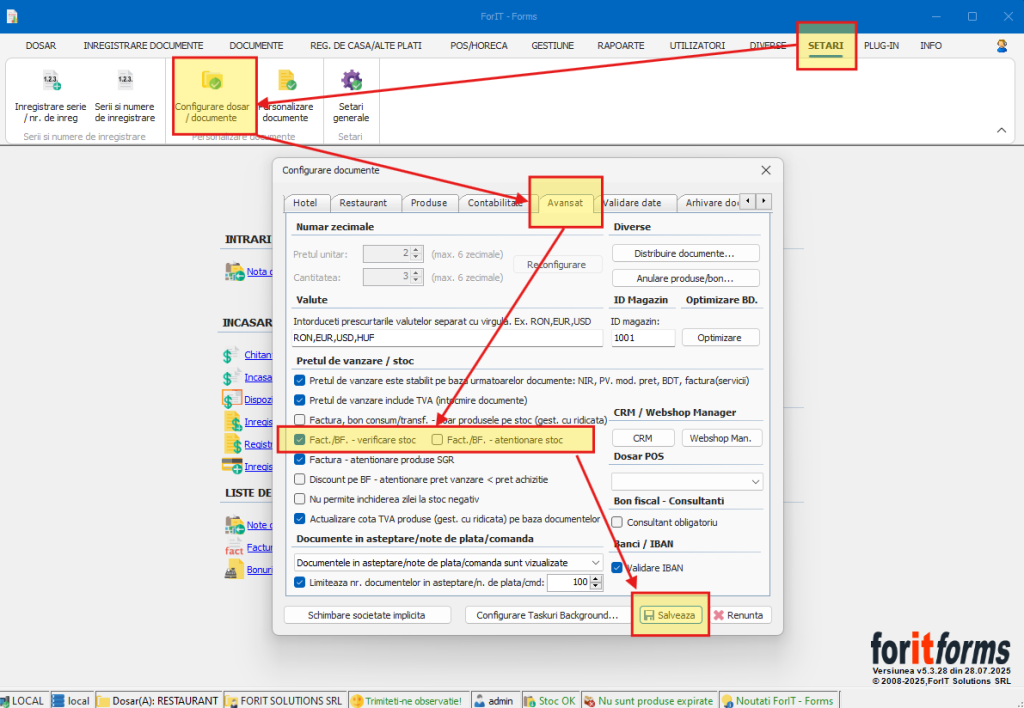
Task: Open Configurare dosar / documente
Action: [x=212, y=82]
